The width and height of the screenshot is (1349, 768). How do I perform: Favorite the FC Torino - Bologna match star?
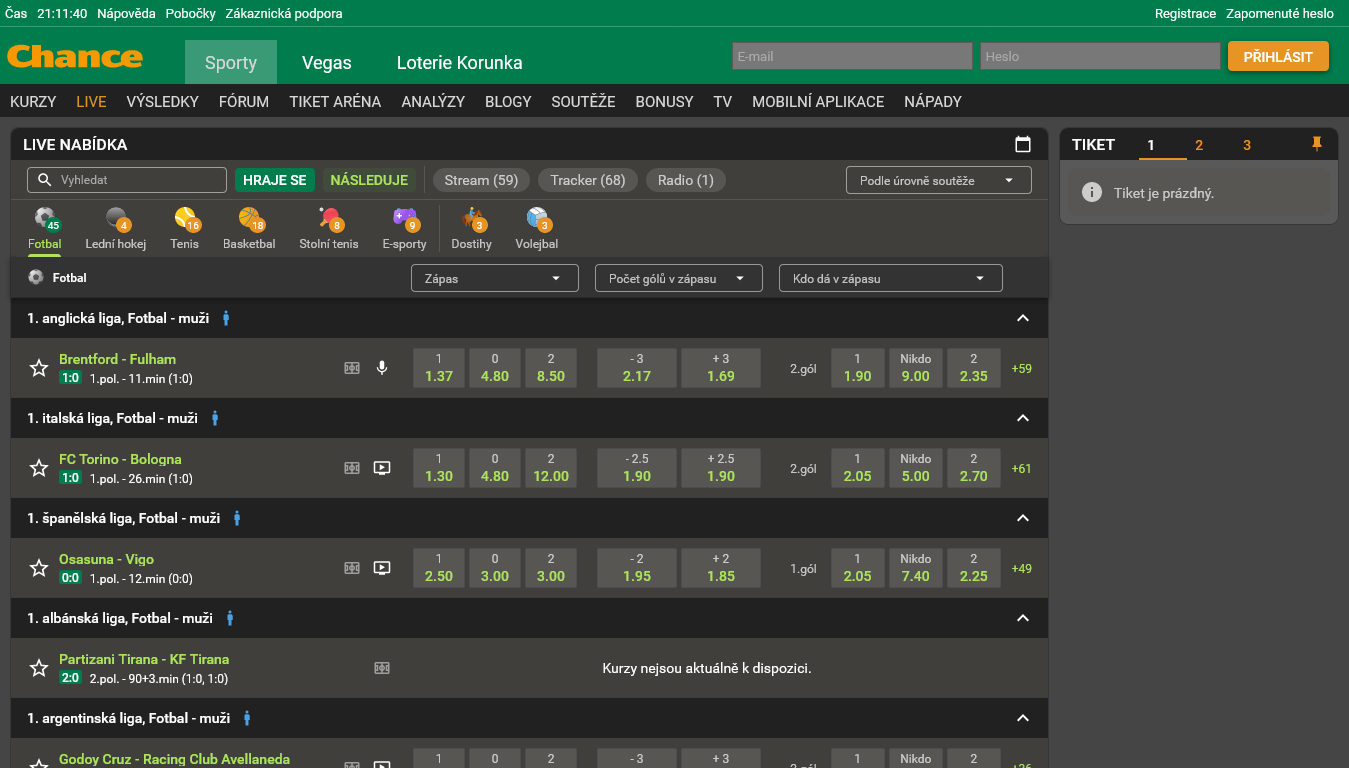click(x=39, y=468)
